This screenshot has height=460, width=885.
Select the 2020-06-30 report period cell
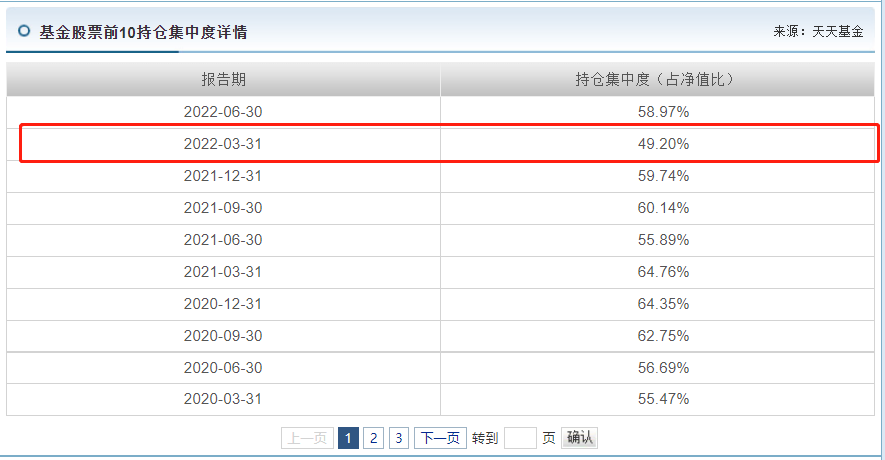pos(223,368)
